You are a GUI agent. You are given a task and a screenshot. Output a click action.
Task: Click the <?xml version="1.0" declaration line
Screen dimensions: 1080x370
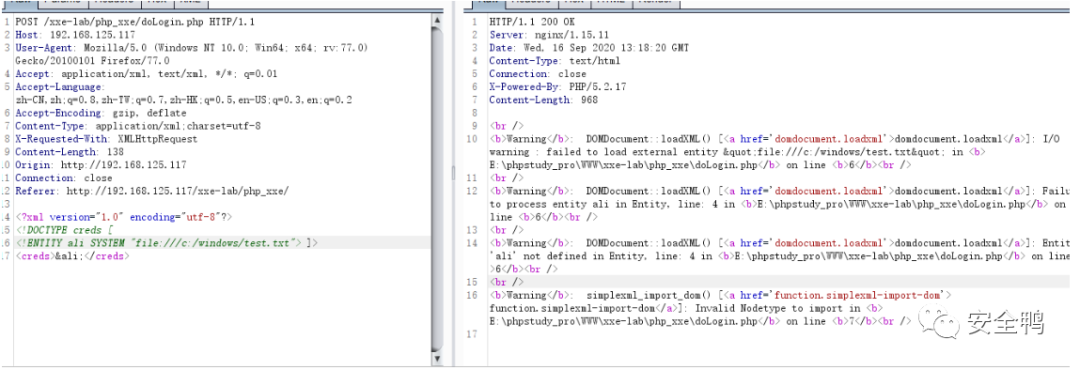[x=124, y=217]
